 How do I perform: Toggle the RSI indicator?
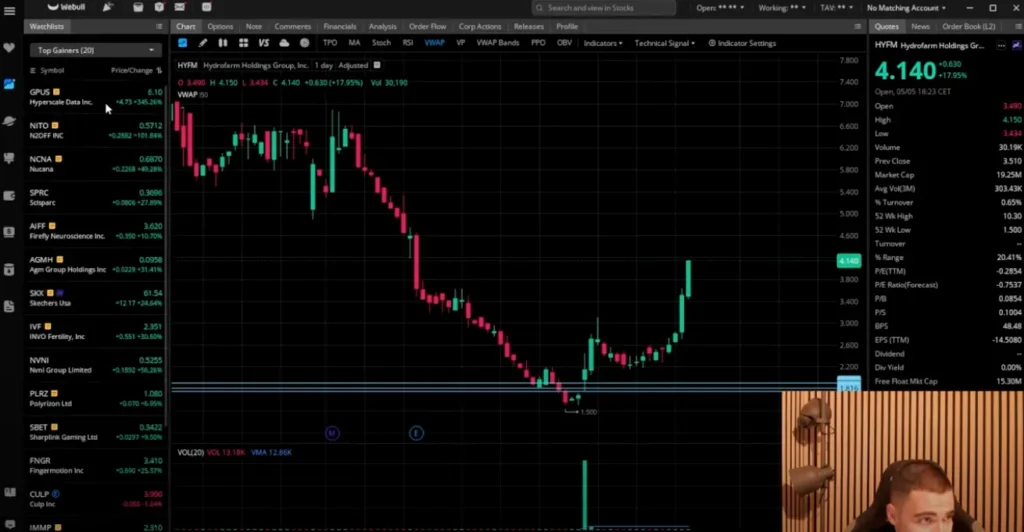point(408,43)
